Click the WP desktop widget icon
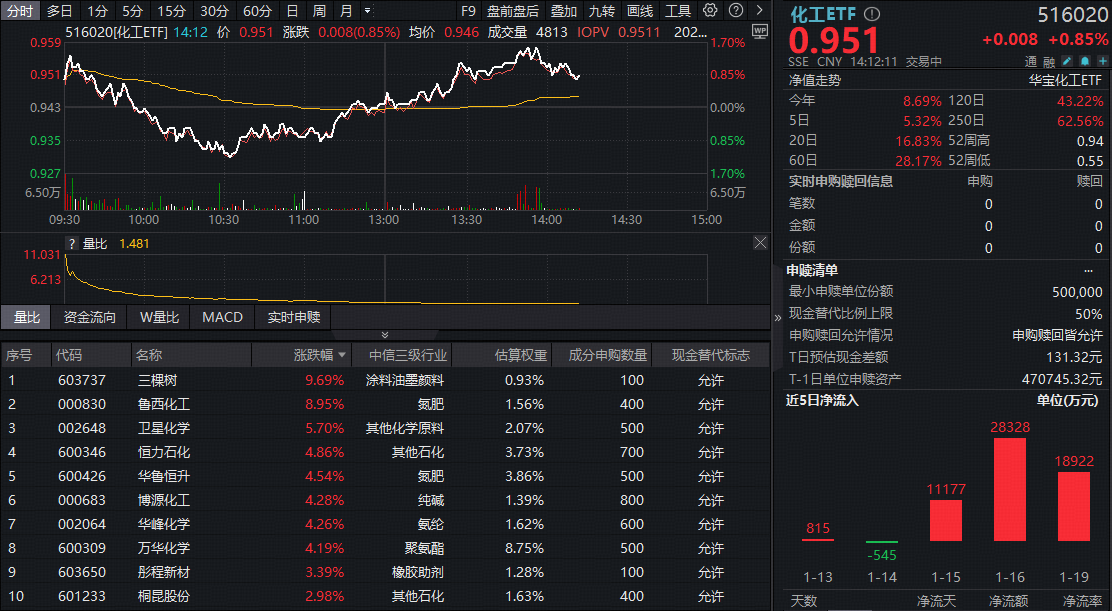The height and width of the screenshot is (611, 1112). 760,30
